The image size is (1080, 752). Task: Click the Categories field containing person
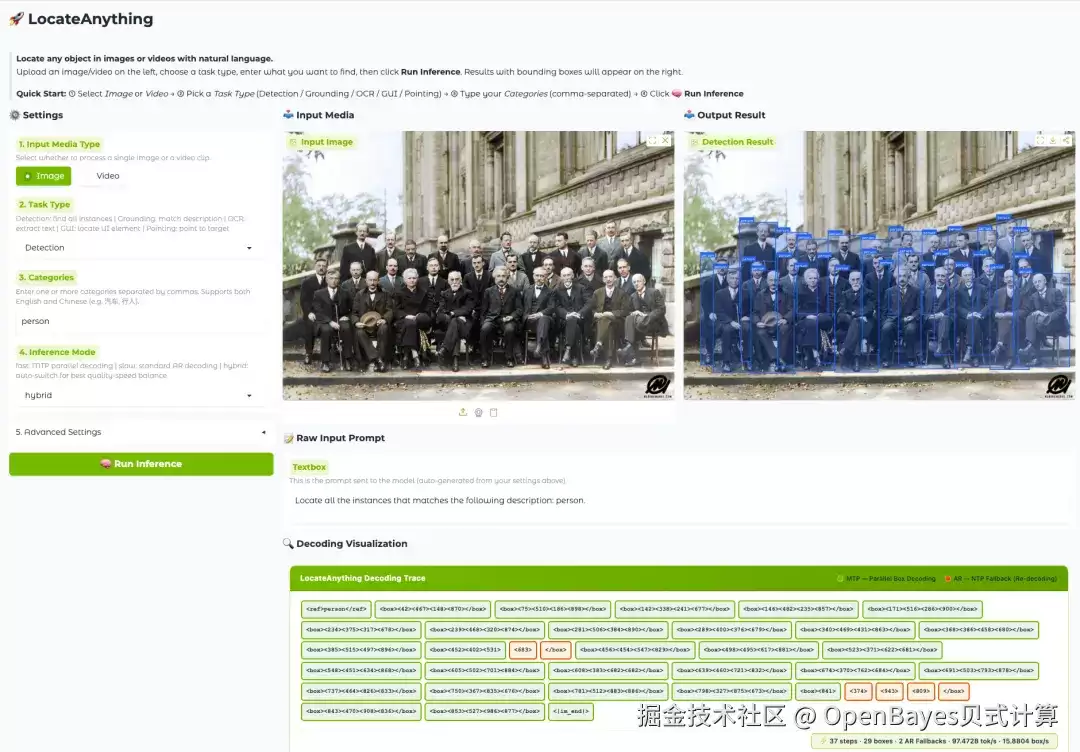coord(139,322)
